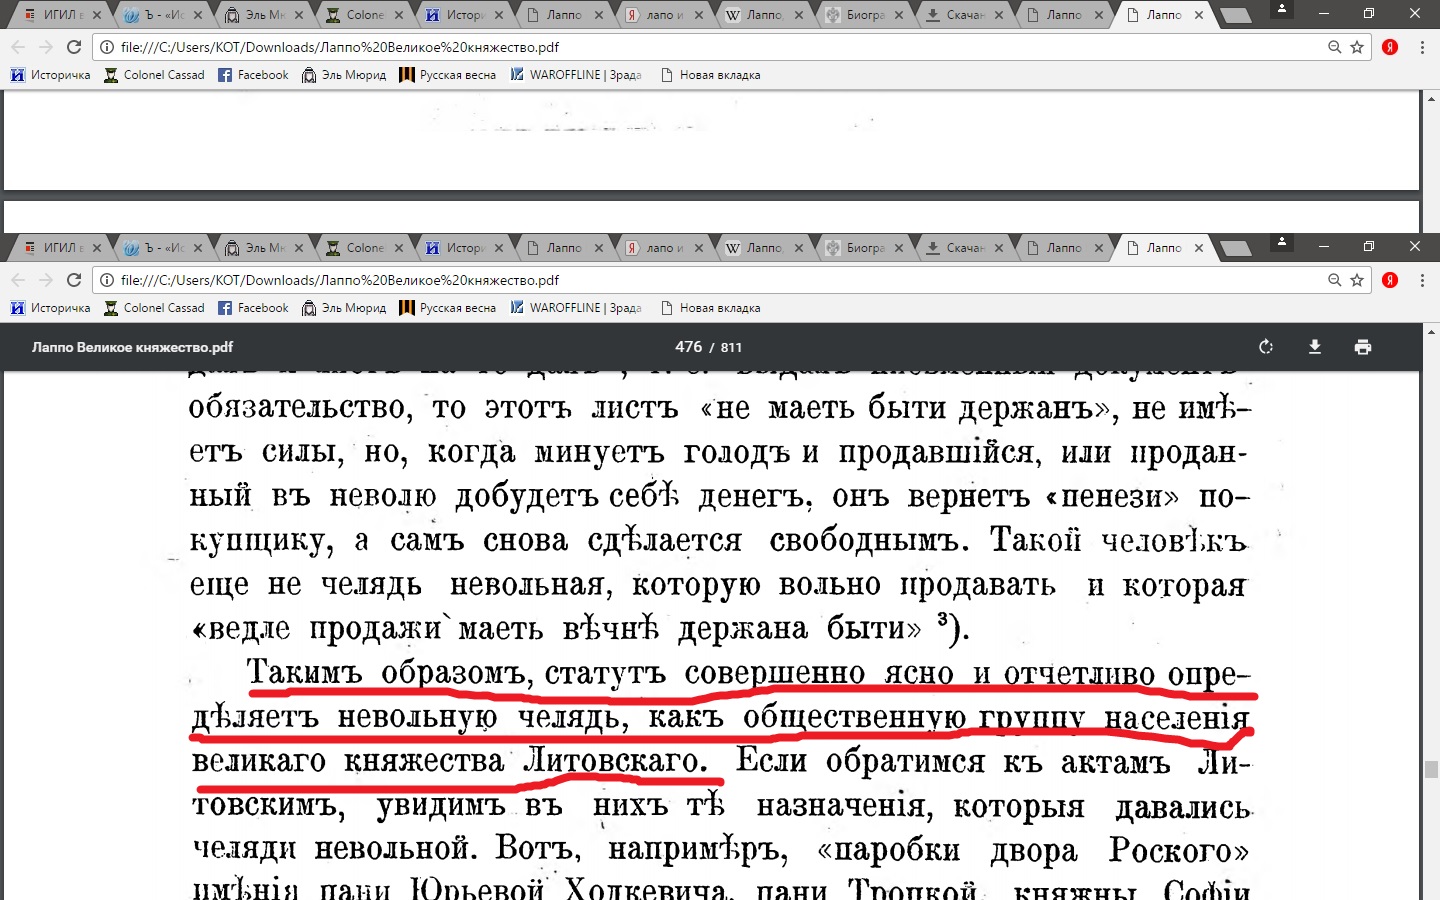Image resolution: width=1440 pixels, height=900 pixels.
Task: Reload the page in the lower browser toolbar
Action: tap(74, 280)
